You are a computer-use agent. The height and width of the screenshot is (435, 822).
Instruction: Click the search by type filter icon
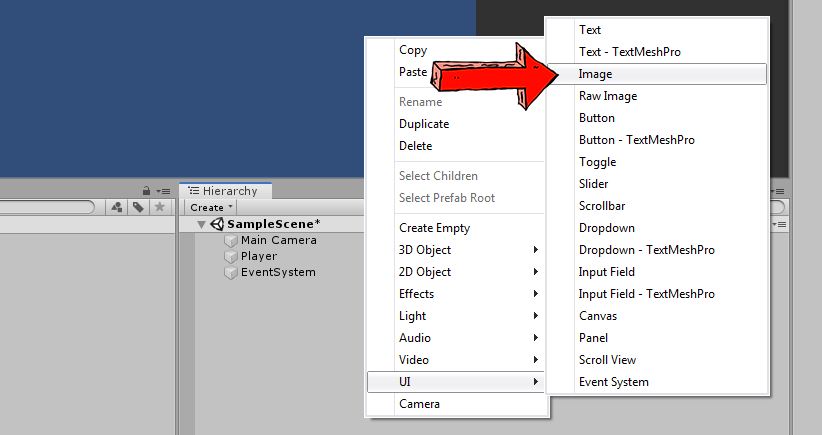(x=117, y=207)
